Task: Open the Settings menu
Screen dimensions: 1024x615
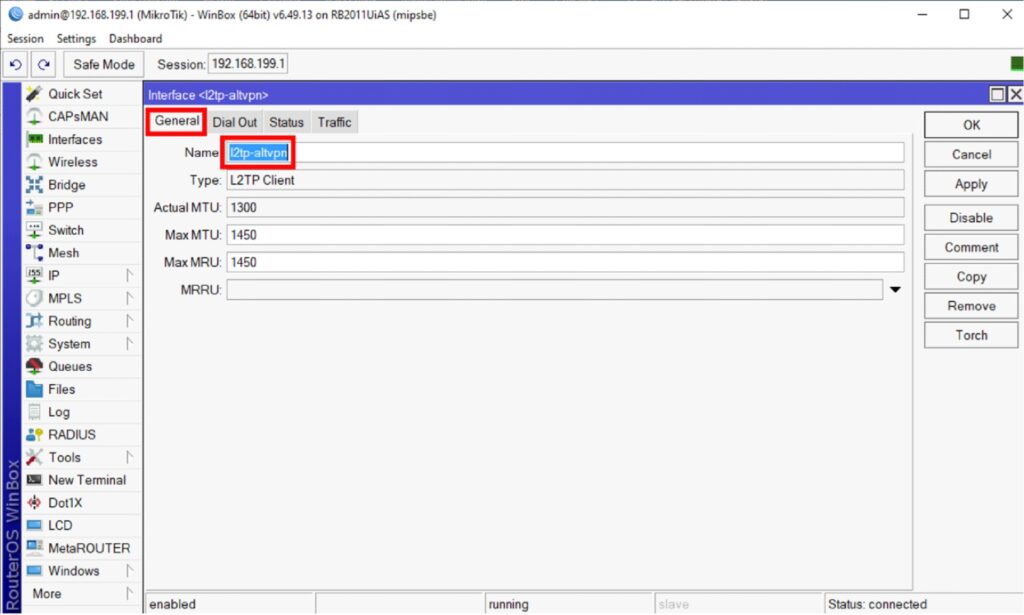Action: pyautogui.click(x=76, y=39)
